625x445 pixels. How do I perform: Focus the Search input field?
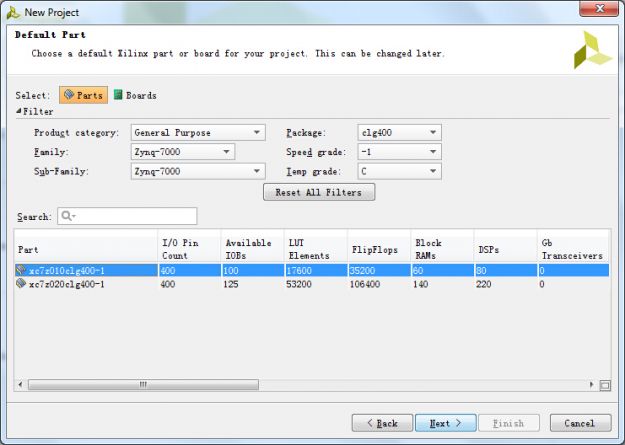coord(127,216)
